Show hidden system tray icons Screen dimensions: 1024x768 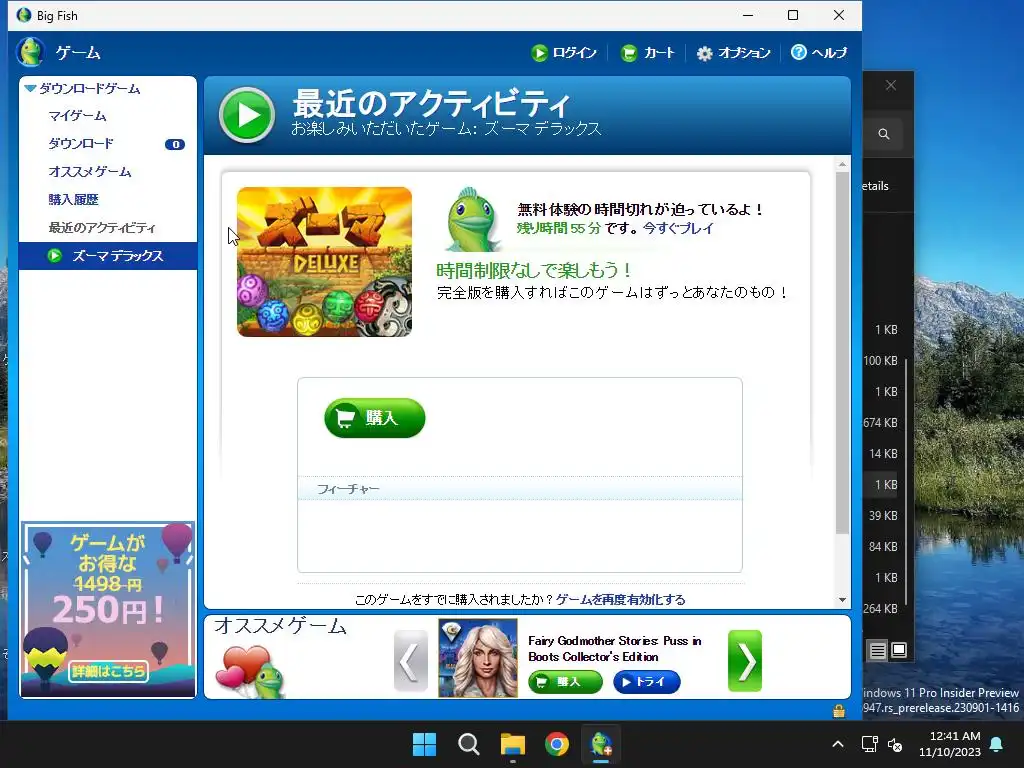pos(838,744)
